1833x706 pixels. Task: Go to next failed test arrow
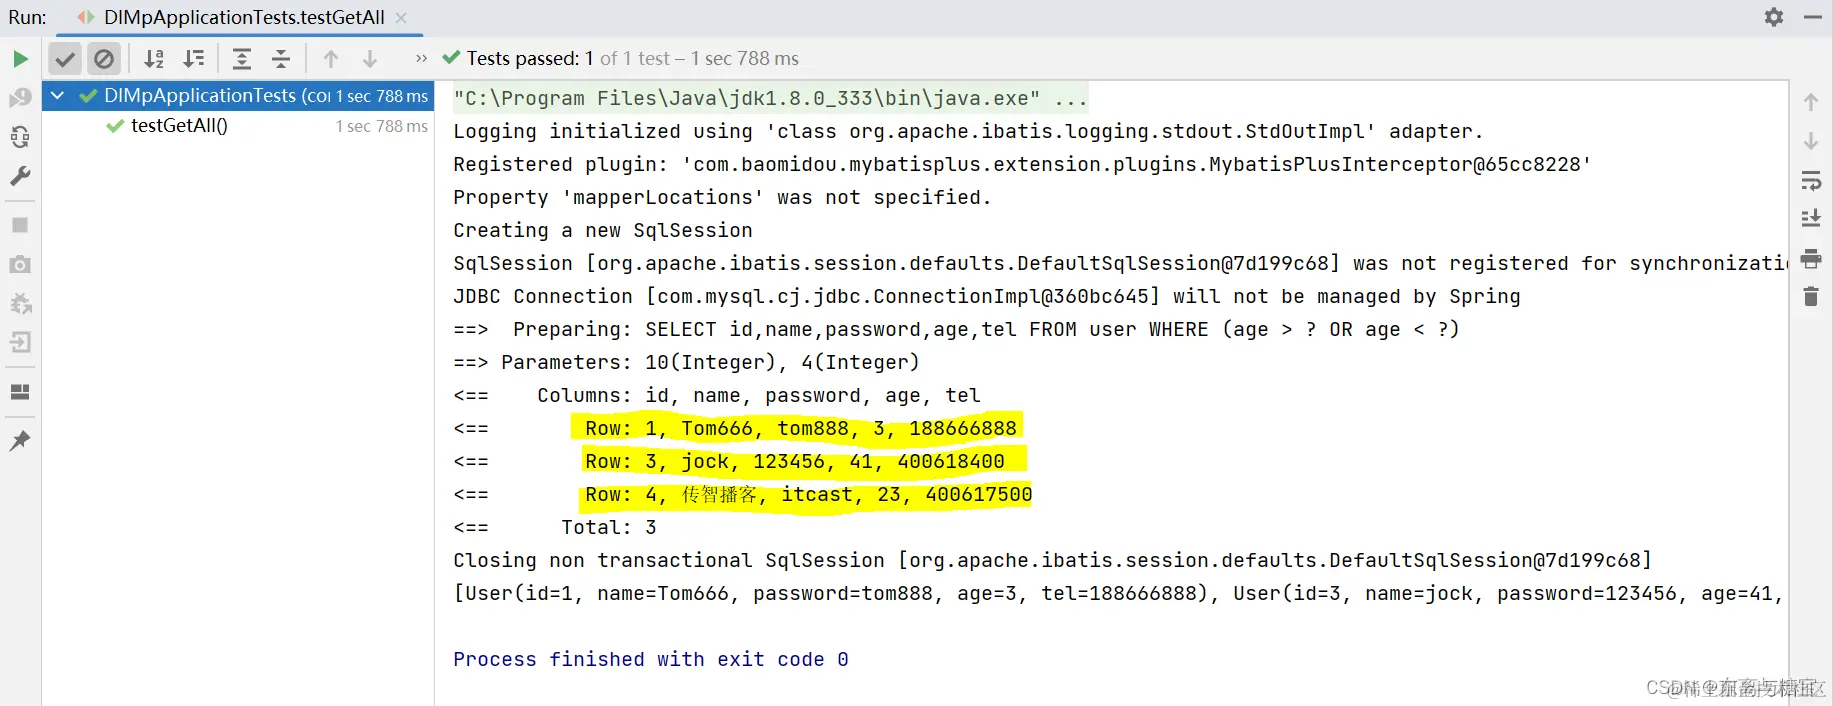tap(370, 59)
